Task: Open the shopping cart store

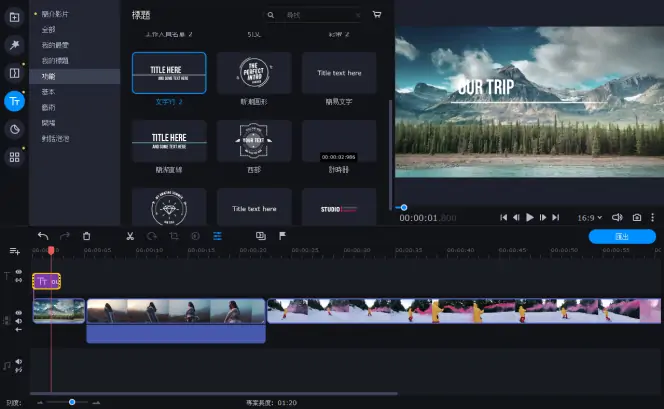Action: coord(376,15)
